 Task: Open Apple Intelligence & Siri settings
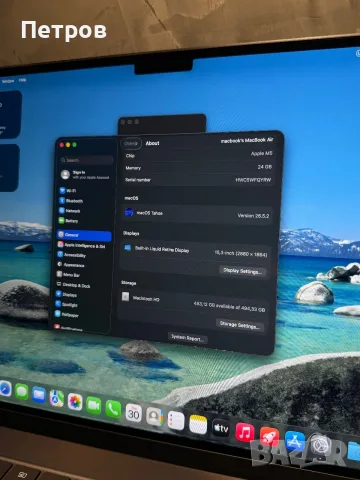point(81,245)
